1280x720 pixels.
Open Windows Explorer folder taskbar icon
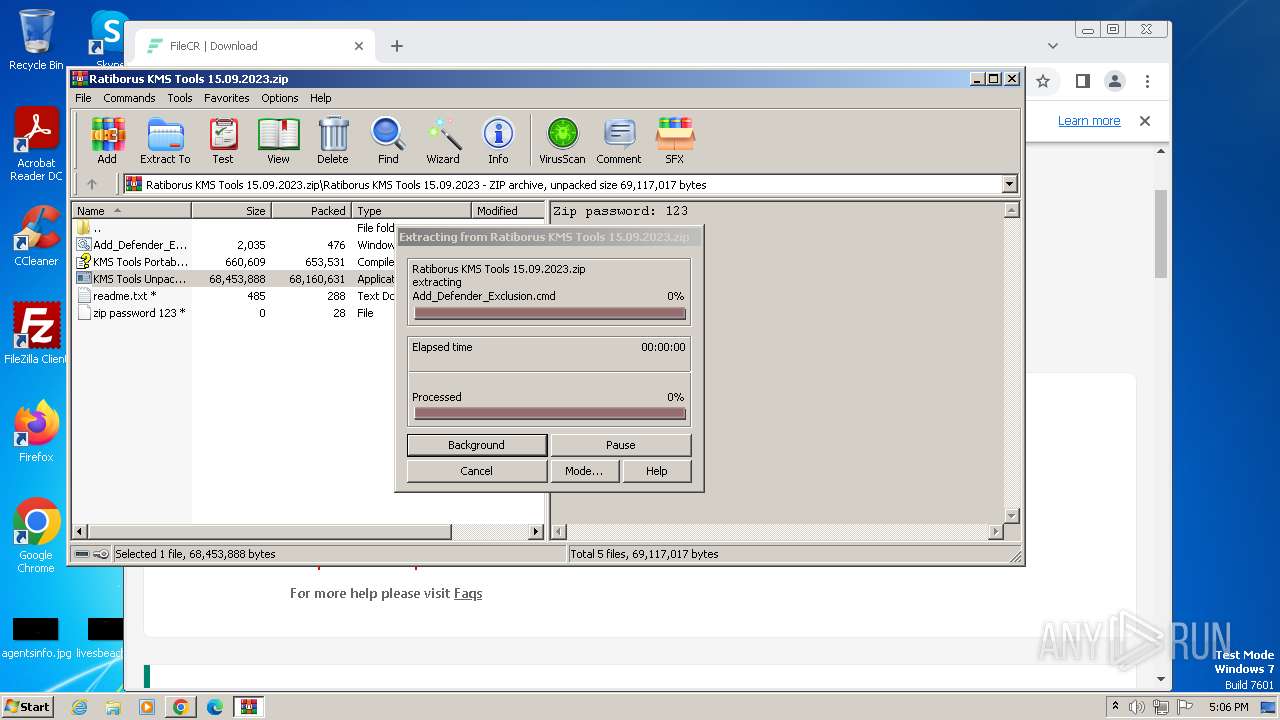113,707
